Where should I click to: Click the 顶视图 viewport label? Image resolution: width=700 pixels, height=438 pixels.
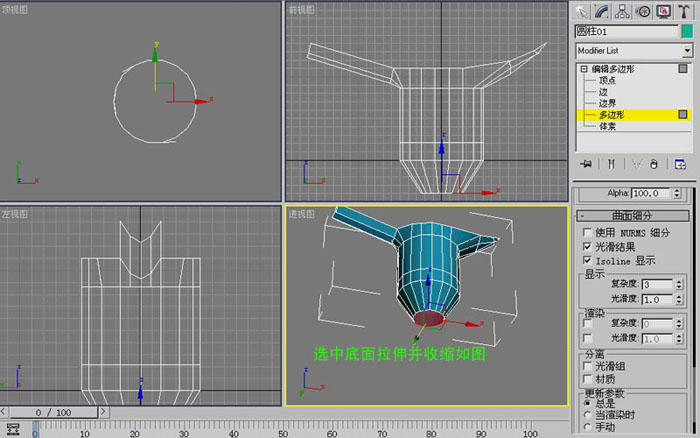point(15,10)
